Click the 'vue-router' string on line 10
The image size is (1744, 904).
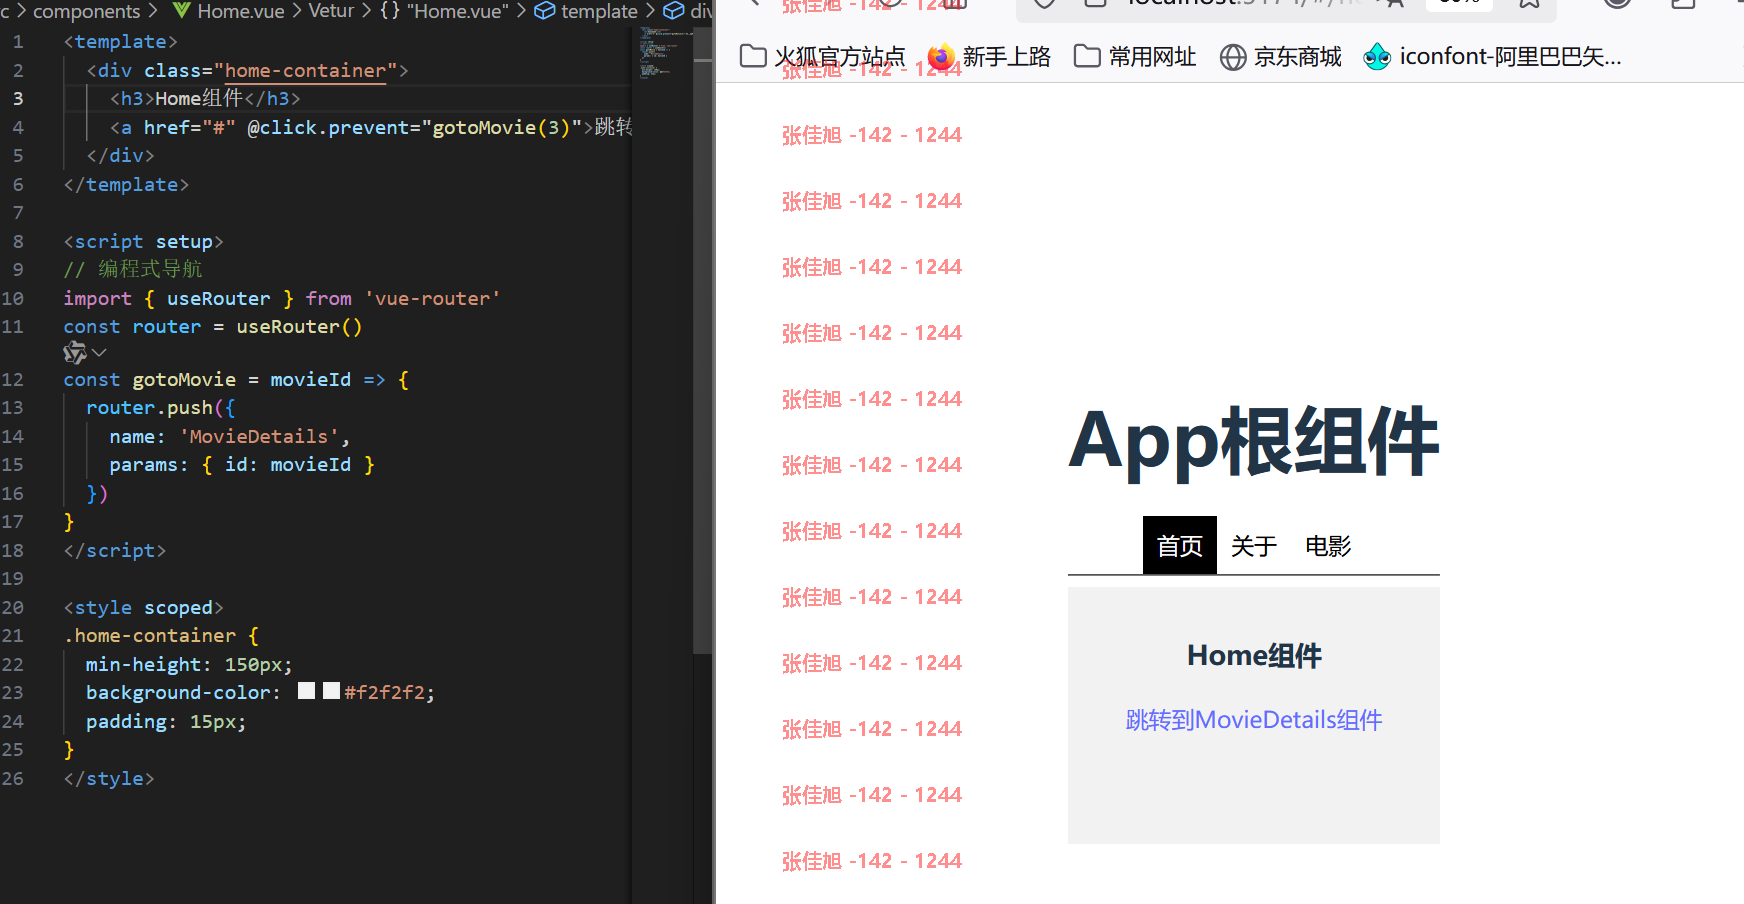click(x=432, y=299)
